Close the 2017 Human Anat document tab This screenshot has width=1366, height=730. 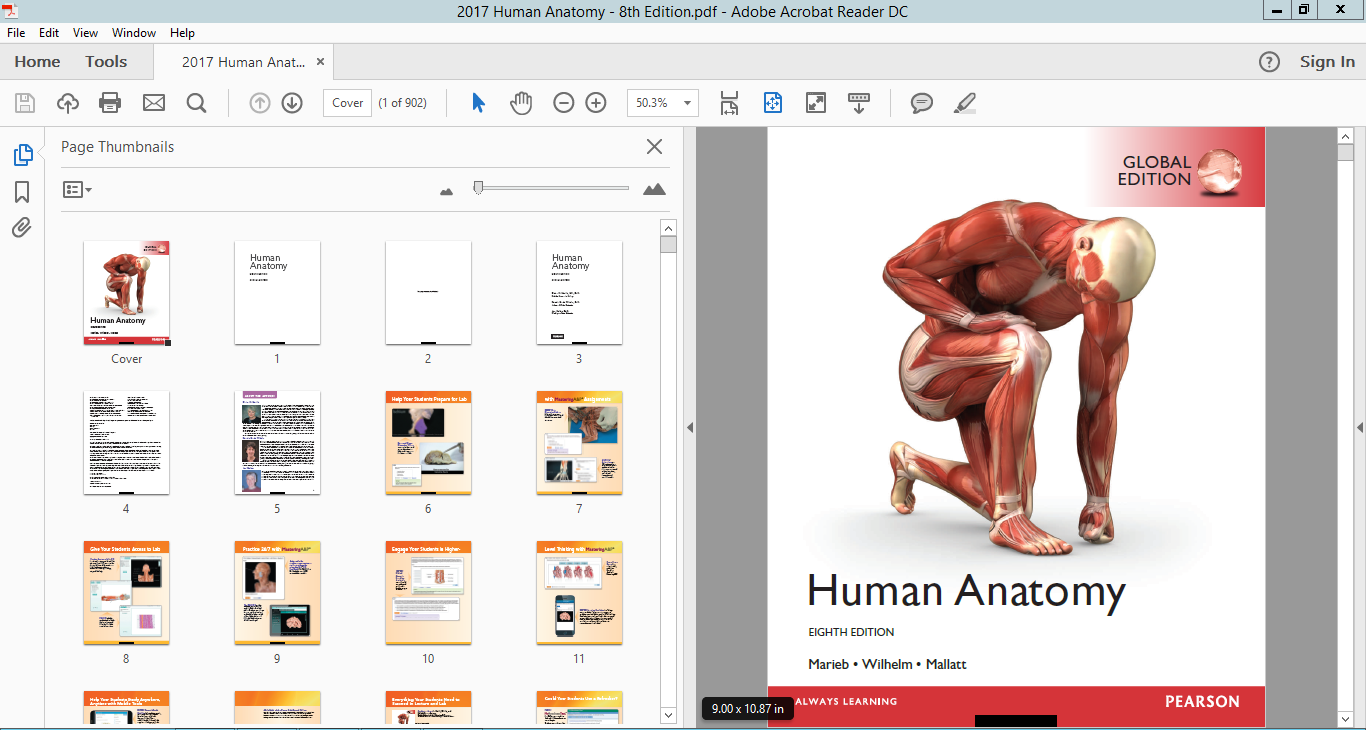[320, 62]
